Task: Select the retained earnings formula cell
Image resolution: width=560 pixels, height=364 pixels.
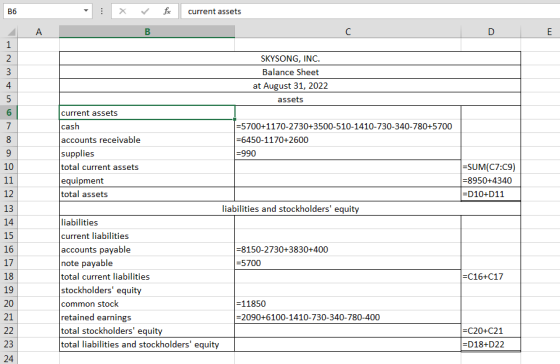Action: pyautogui.click(x=348, y=317)
